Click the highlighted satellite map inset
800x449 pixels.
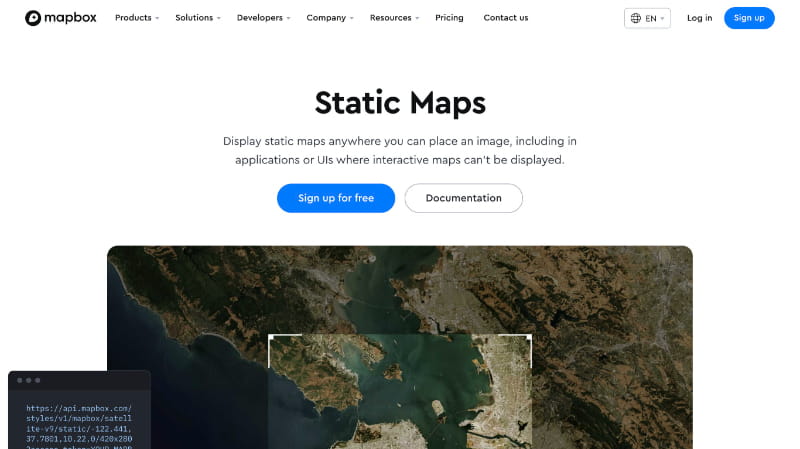(x=400, y=391)
